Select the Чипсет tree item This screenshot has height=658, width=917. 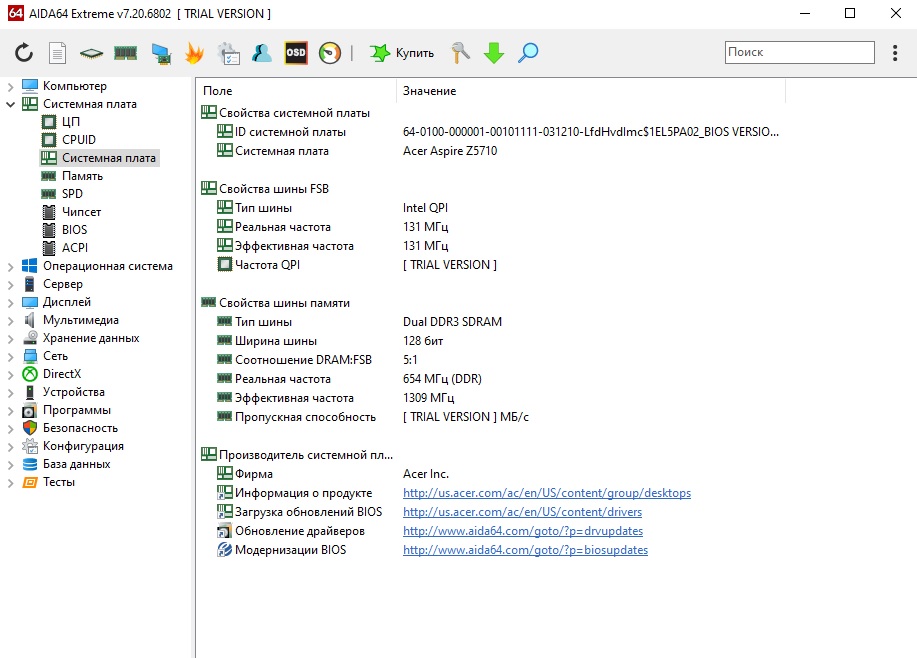[x=81, y=212]
